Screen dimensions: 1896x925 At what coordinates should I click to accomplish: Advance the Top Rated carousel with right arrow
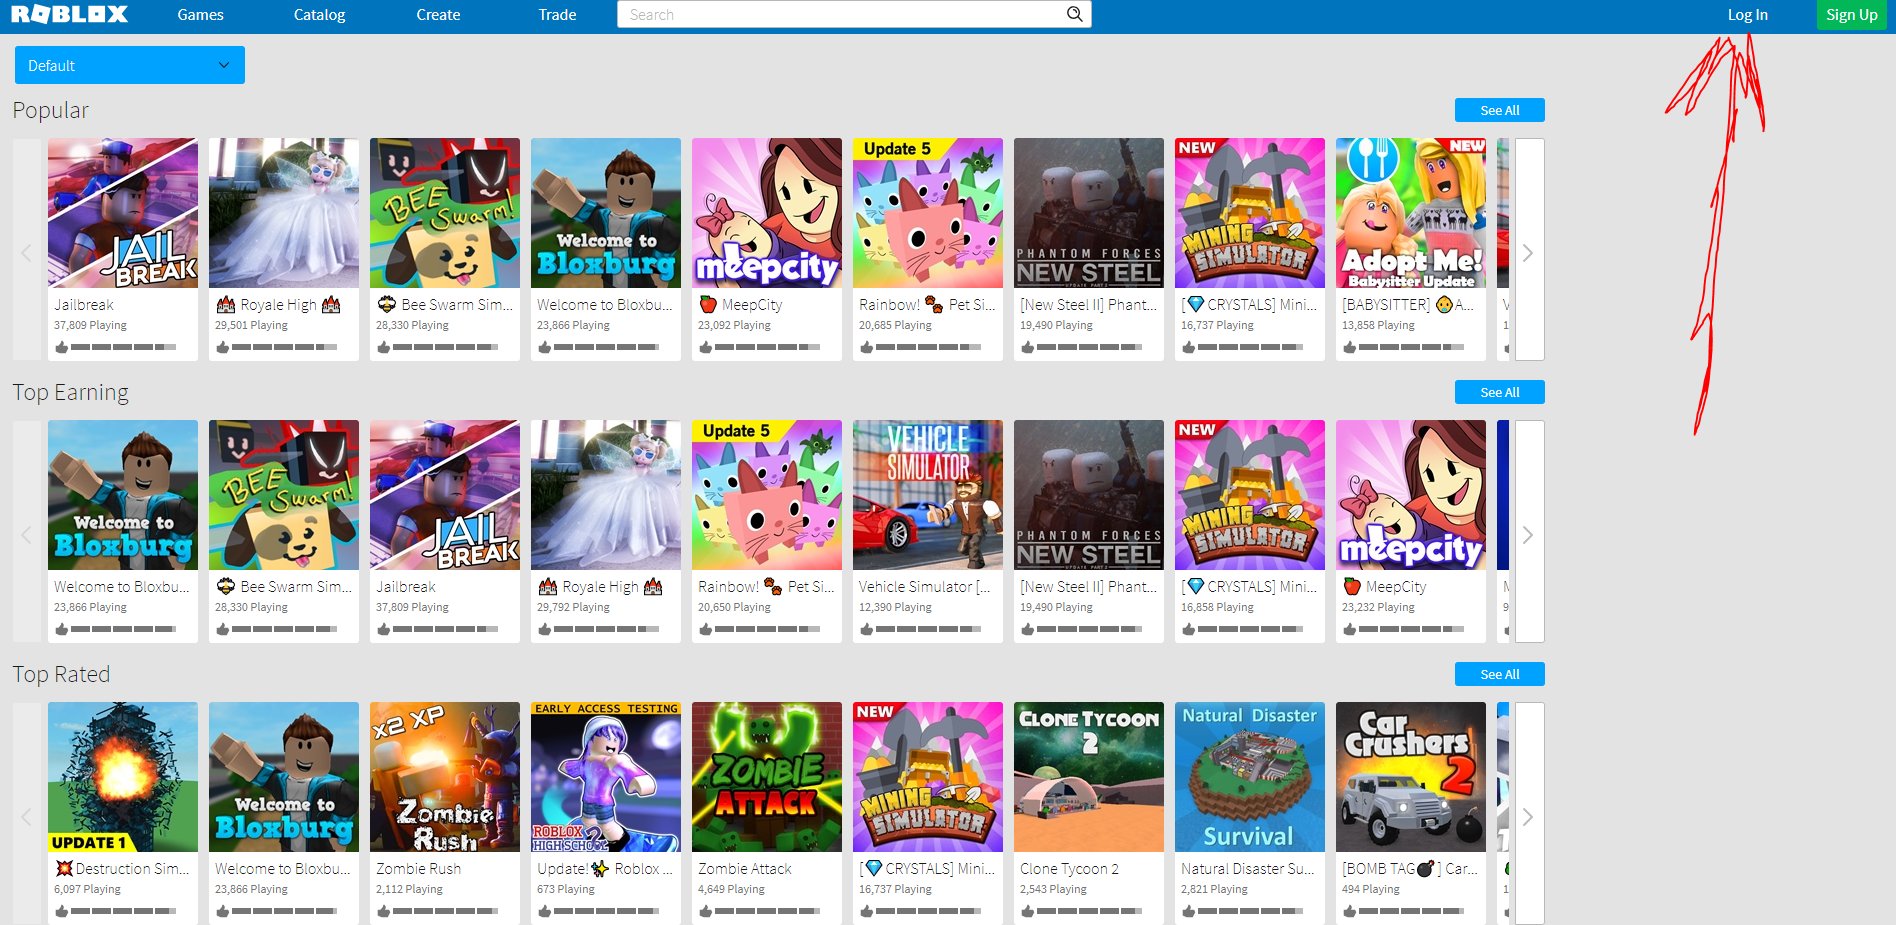[1529, 813]
